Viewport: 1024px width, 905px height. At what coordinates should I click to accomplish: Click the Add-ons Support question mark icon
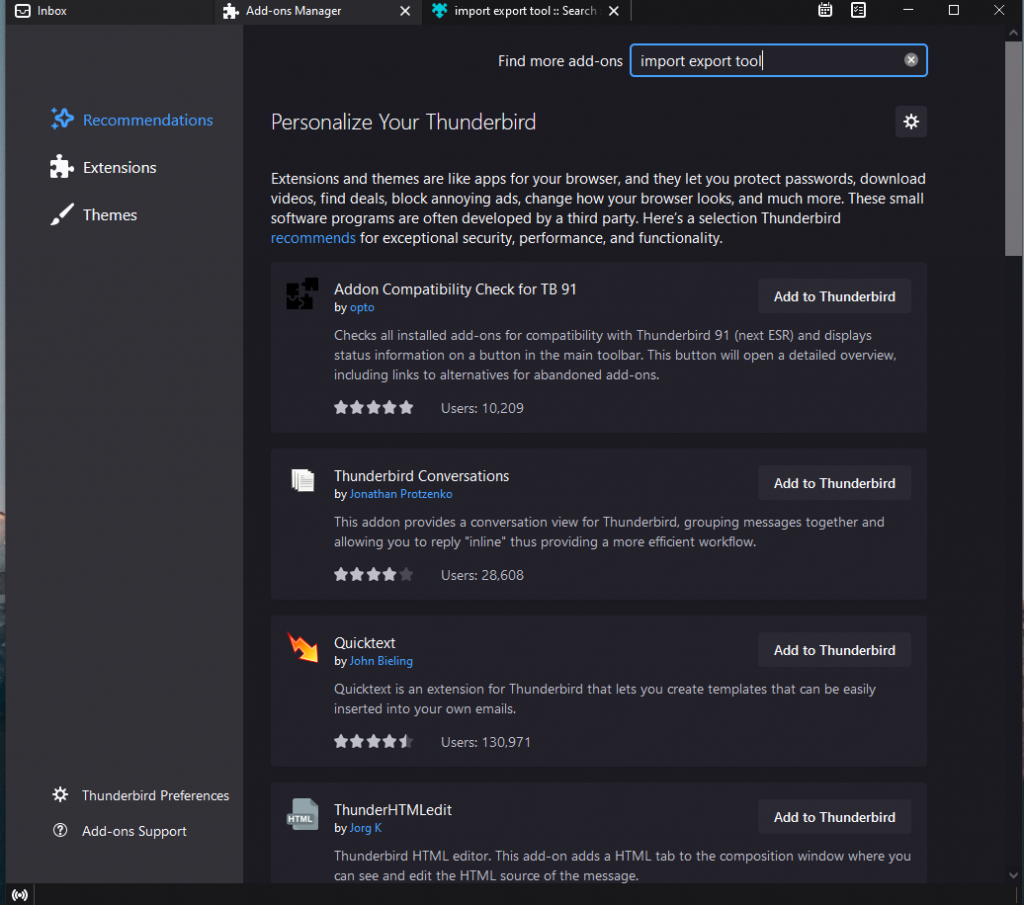pyautogui.click(x=60, y=831)
